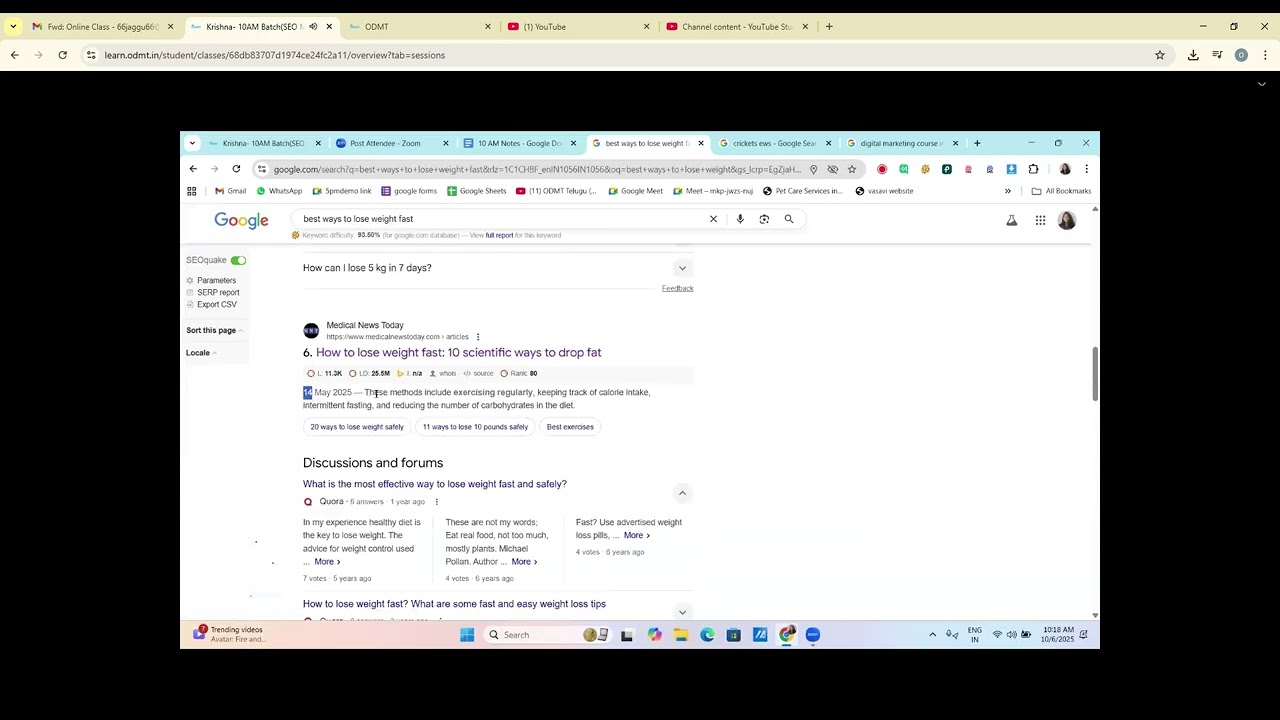This screenshot has height=720, width=1280.
Task: Click More under the 'These are not my words' answer
Action: 524,562
